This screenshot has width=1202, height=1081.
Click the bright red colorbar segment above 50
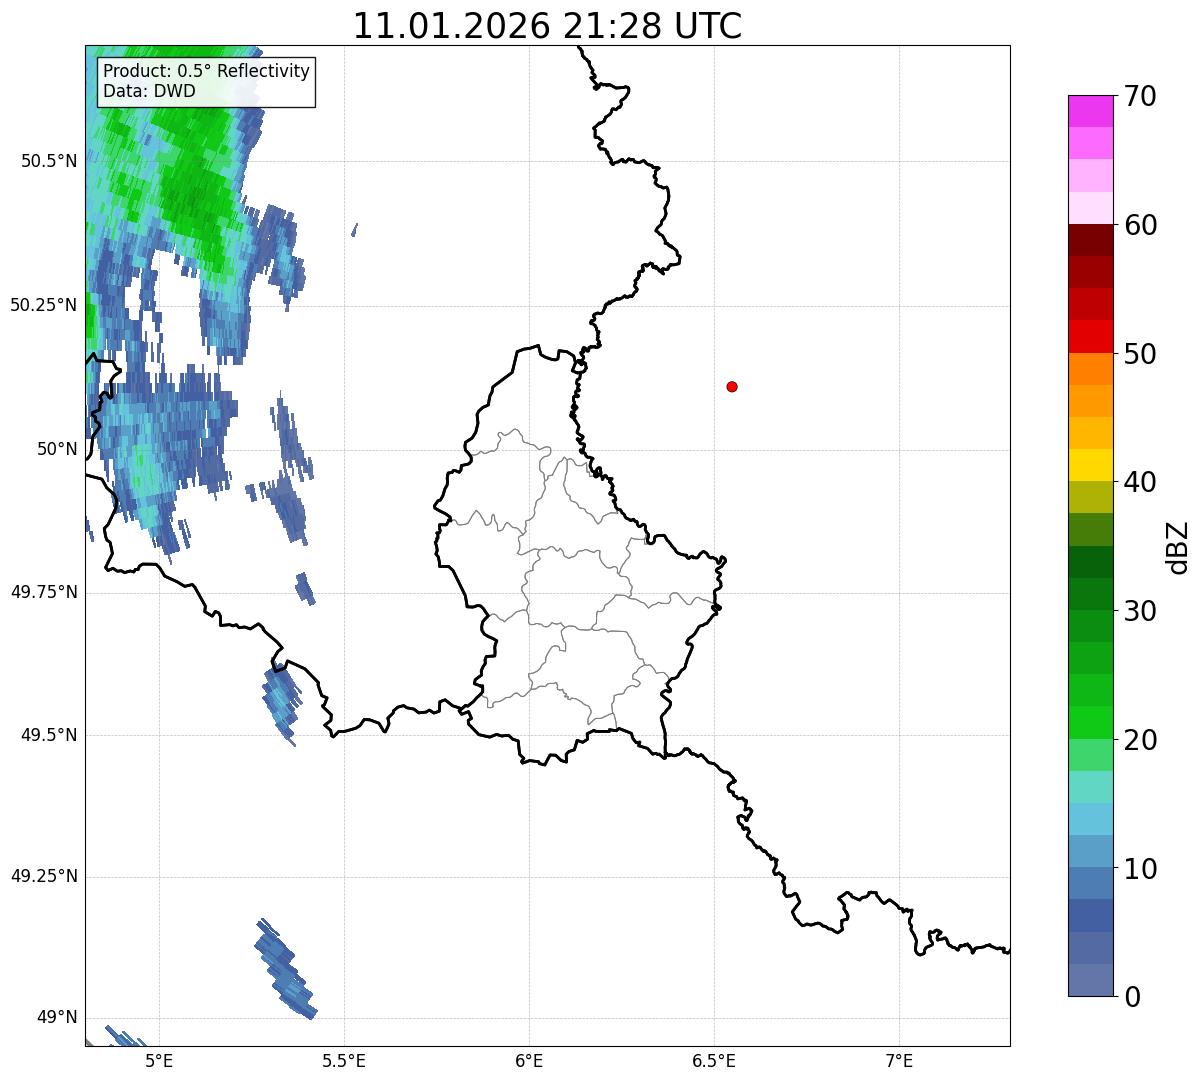[1090, 336]
